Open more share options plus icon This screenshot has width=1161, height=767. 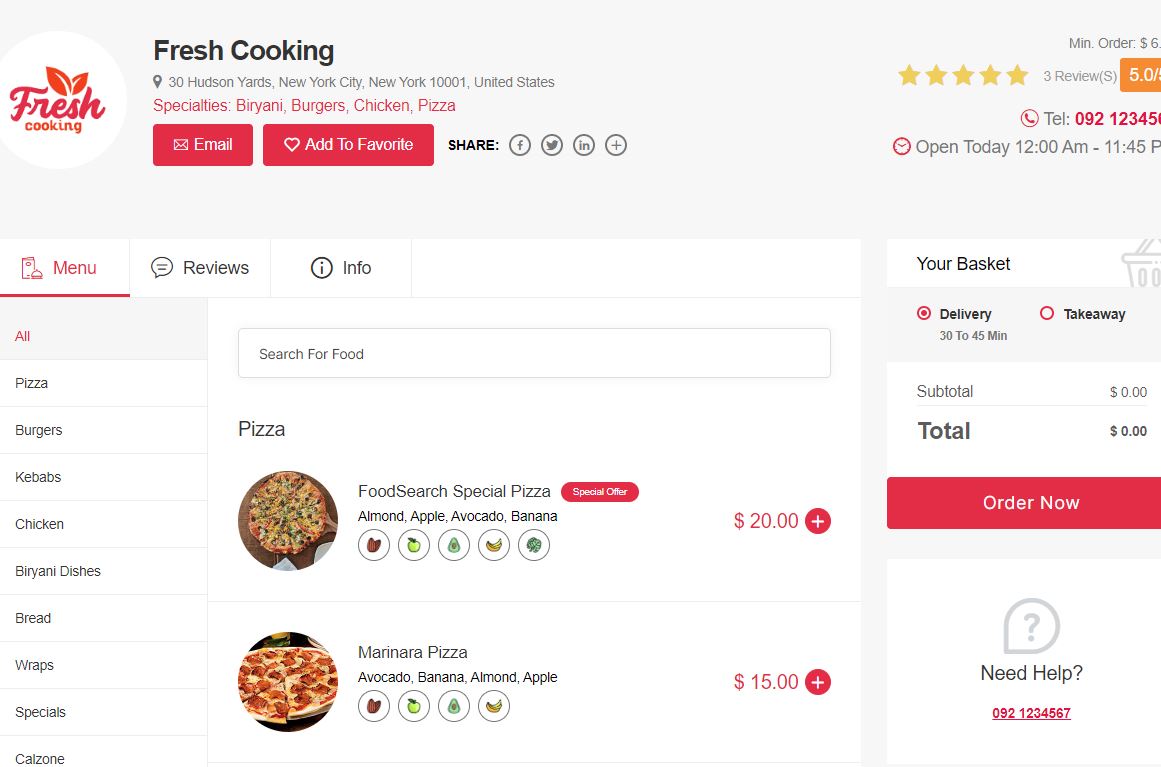pos(616,145)
